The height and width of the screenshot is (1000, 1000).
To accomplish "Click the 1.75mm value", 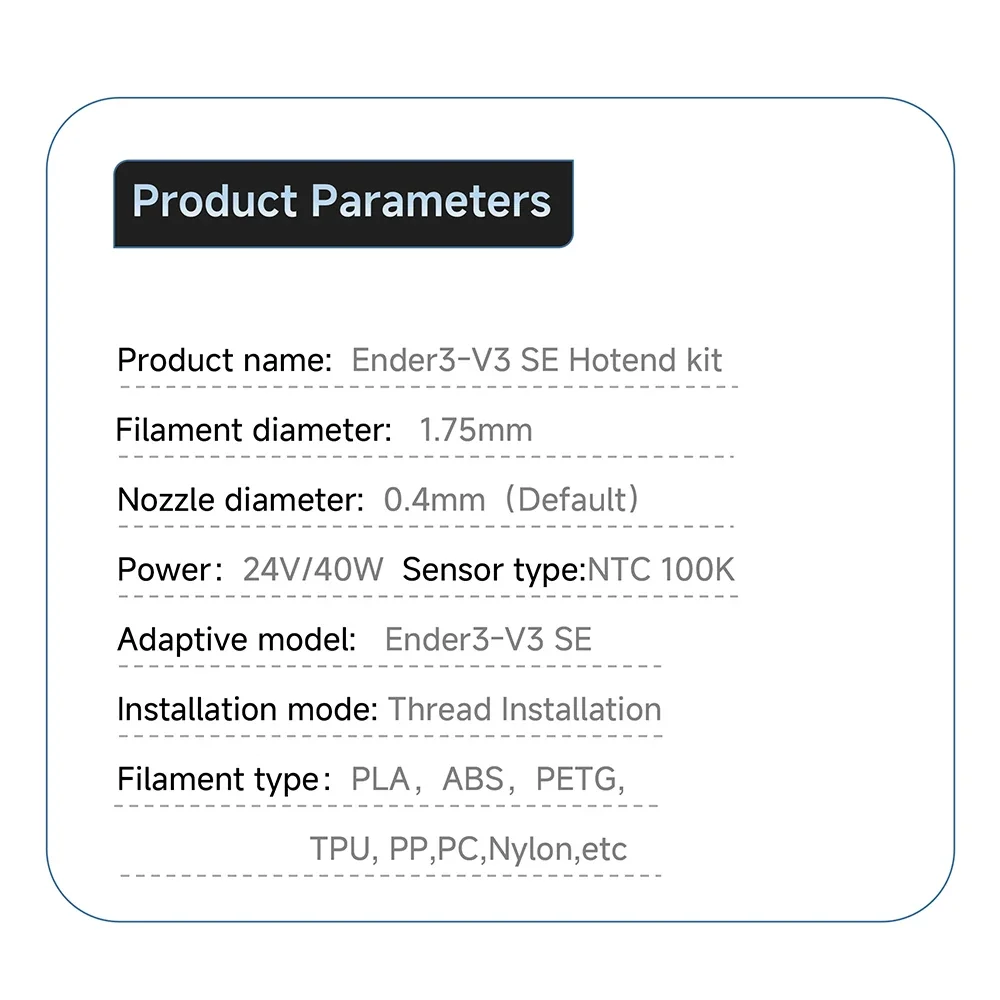I will (x=476, y=430).
